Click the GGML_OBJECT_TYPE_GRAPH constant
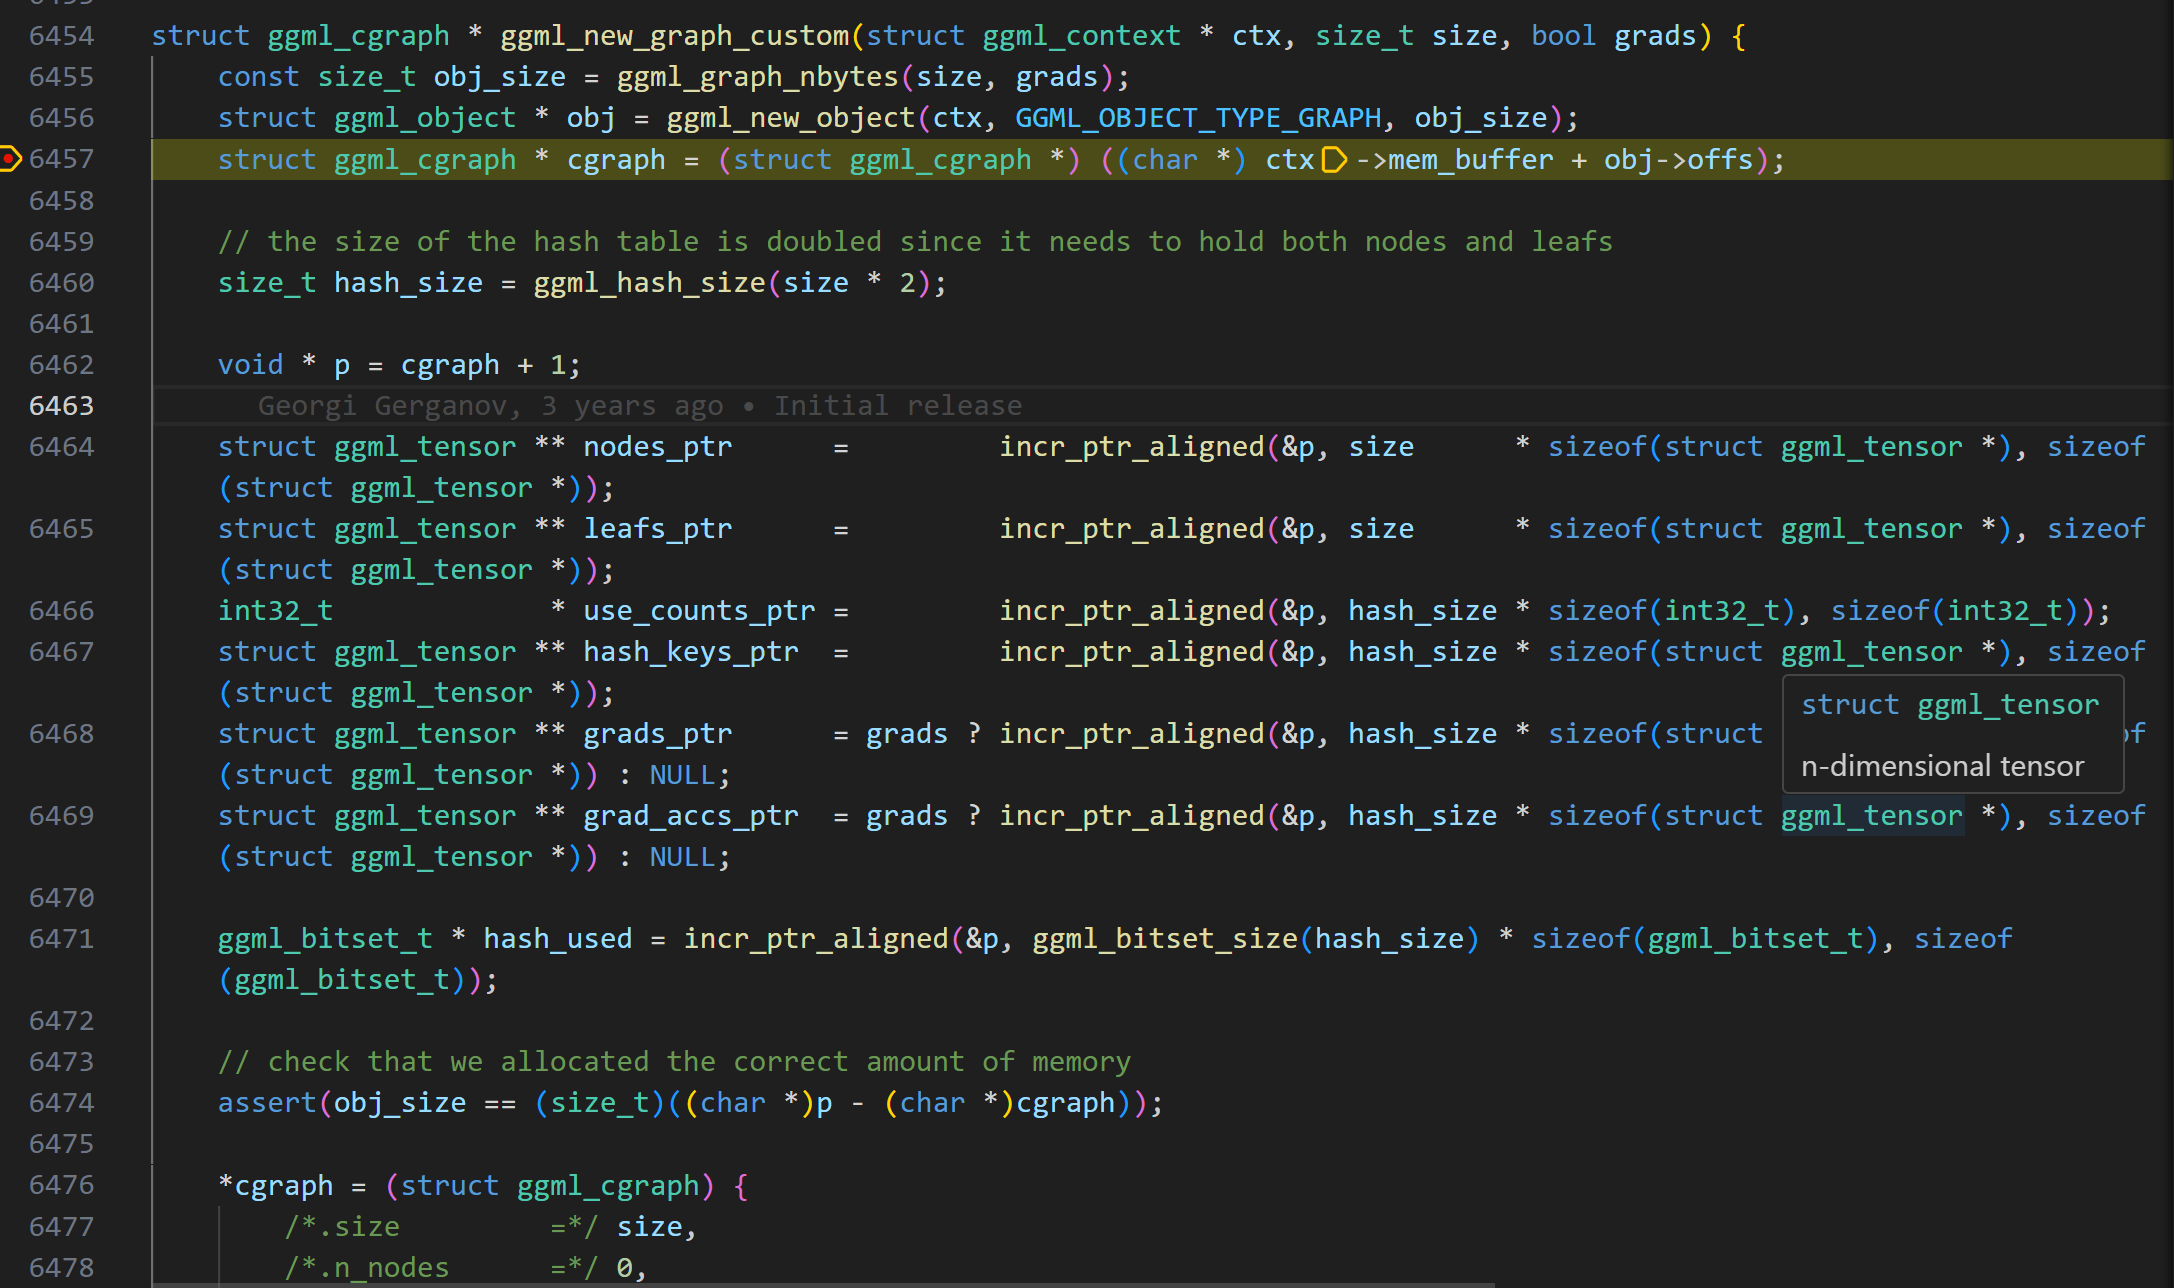Screen dimensions: 2174x1288 [x=1197, y=118]
